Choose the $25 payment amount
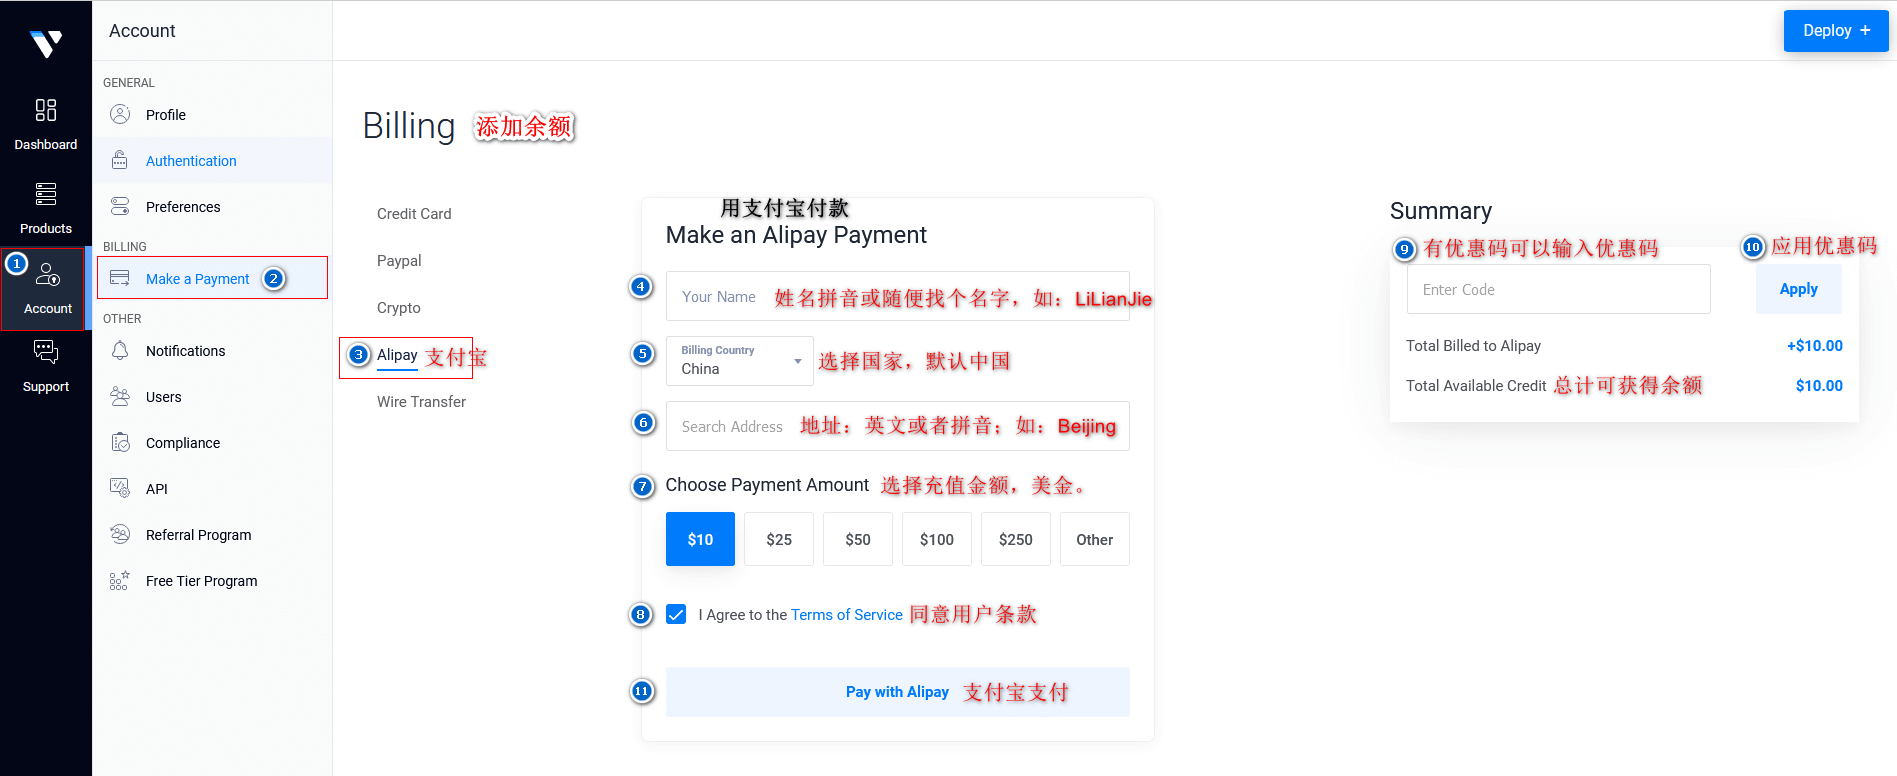This screenshot has height=776, width=1897. [x=779, y=539]
